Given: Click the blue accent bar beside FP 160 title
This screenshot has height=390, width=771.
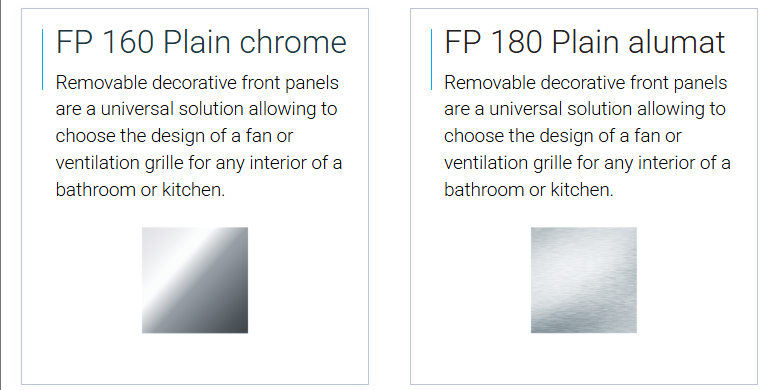Looking at the screenshot, I should (43, 60).
